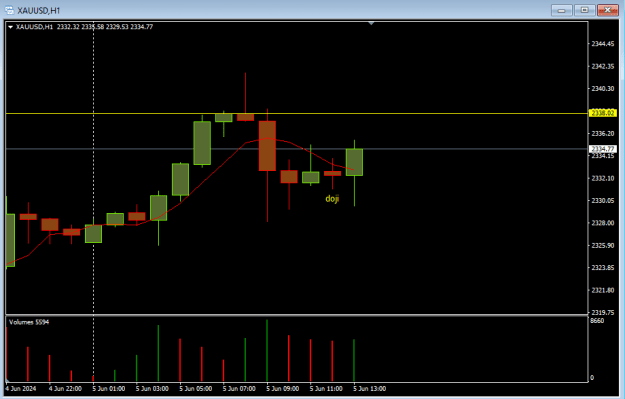Click the Volumes 5594 indicator label
Image resolution: width=625 pixels, height=399 pixels.
point(29,322)
